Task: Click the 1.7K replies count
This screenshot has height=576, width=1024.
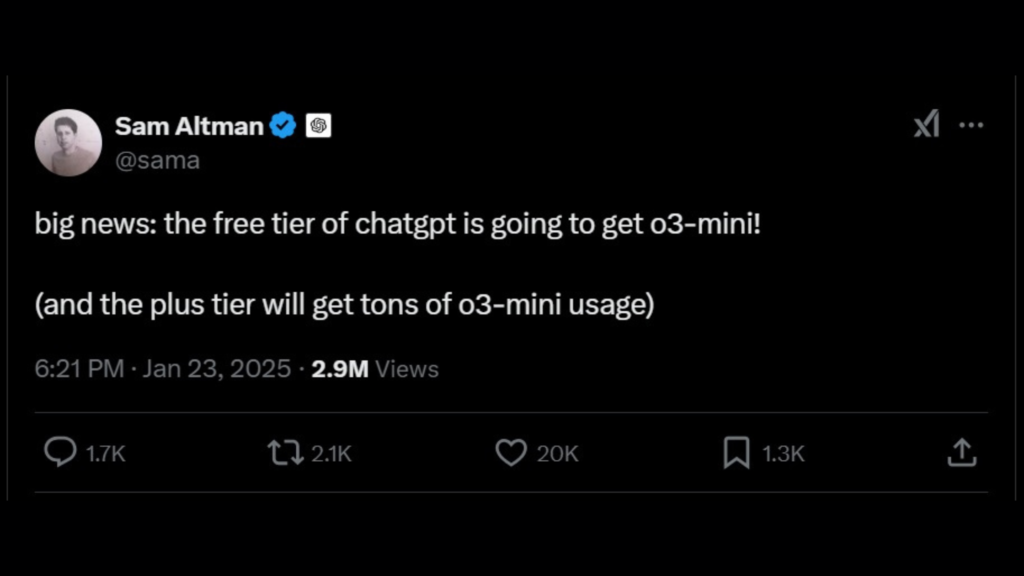Action: tap(106, 454)
